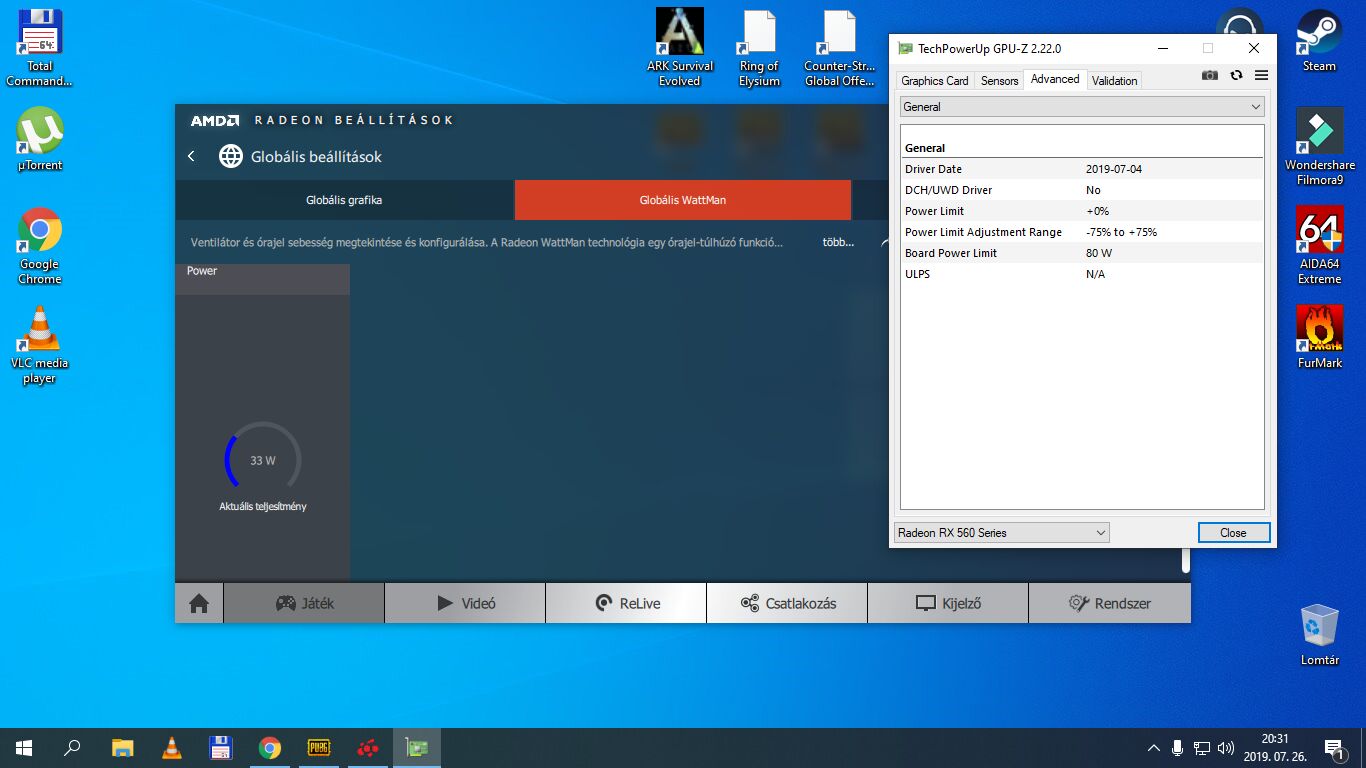Screen dimensions: 1366x768
Task: Open VLC from taskbar
Action: pyautogui.click(x=171, y=747)
